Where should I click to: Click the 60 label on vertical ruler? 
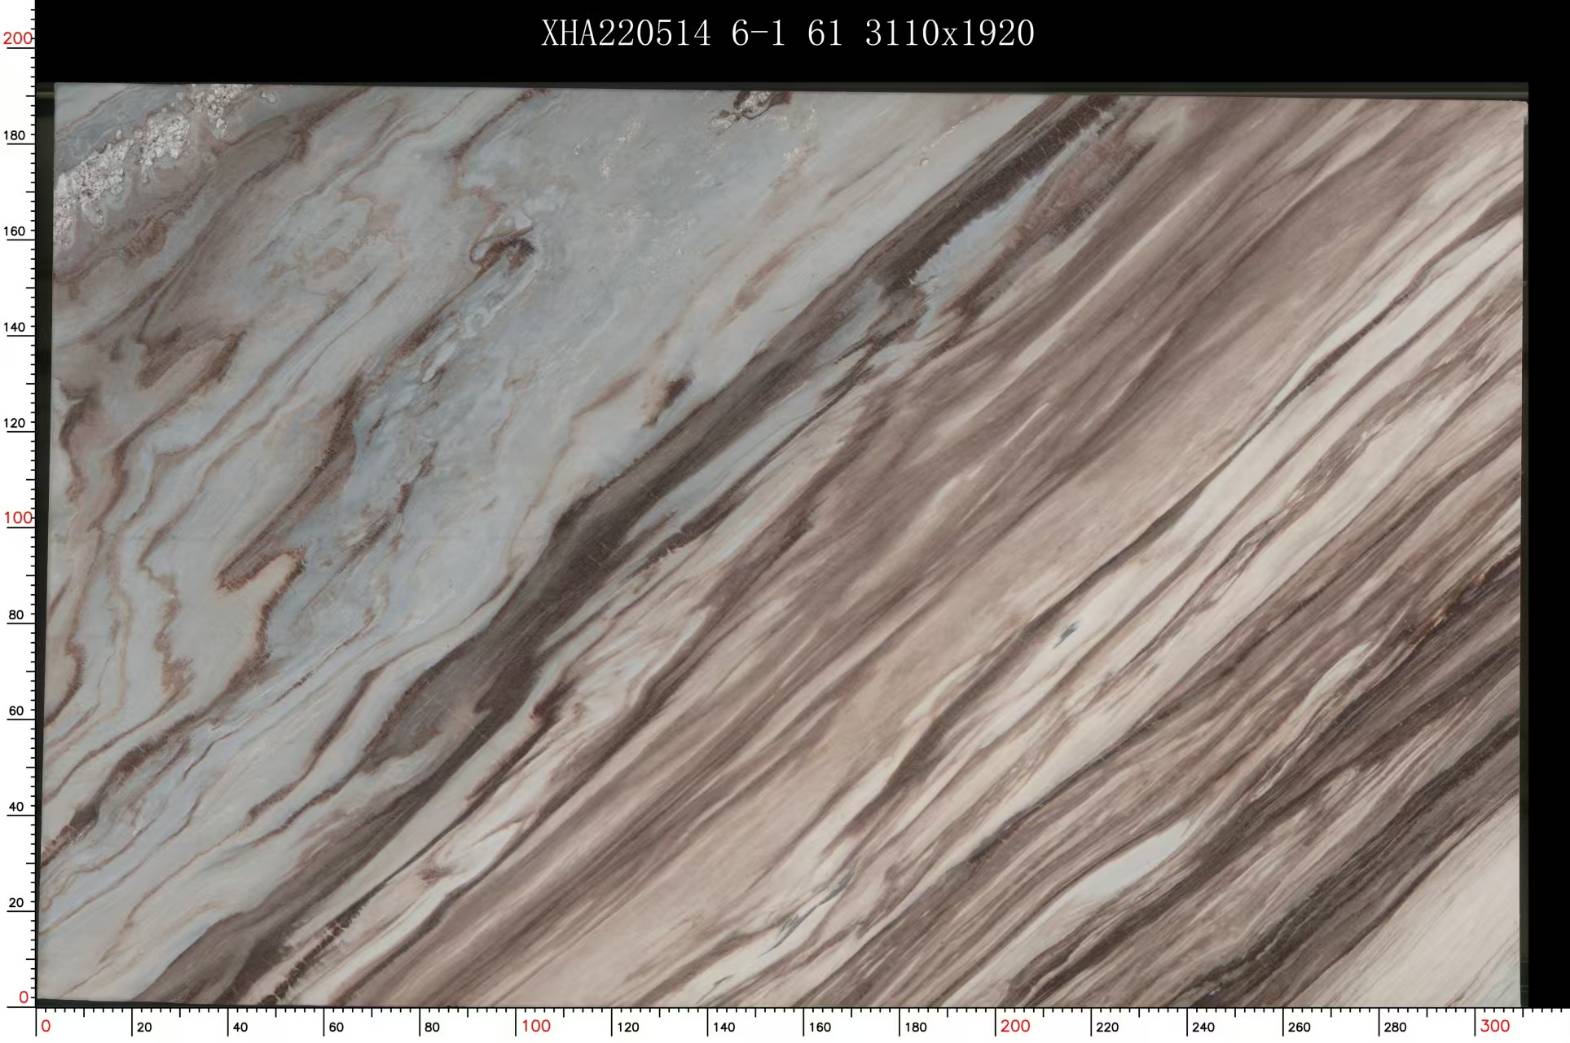point(17,711)
